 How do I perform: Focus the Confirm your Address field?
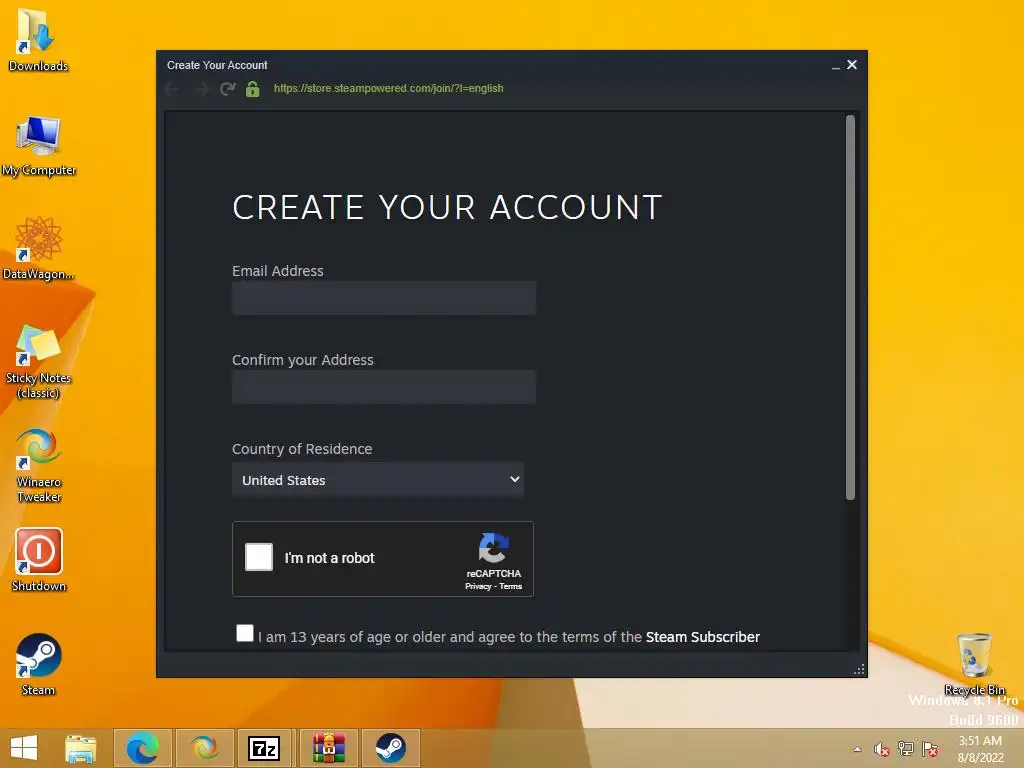(384, 387)
